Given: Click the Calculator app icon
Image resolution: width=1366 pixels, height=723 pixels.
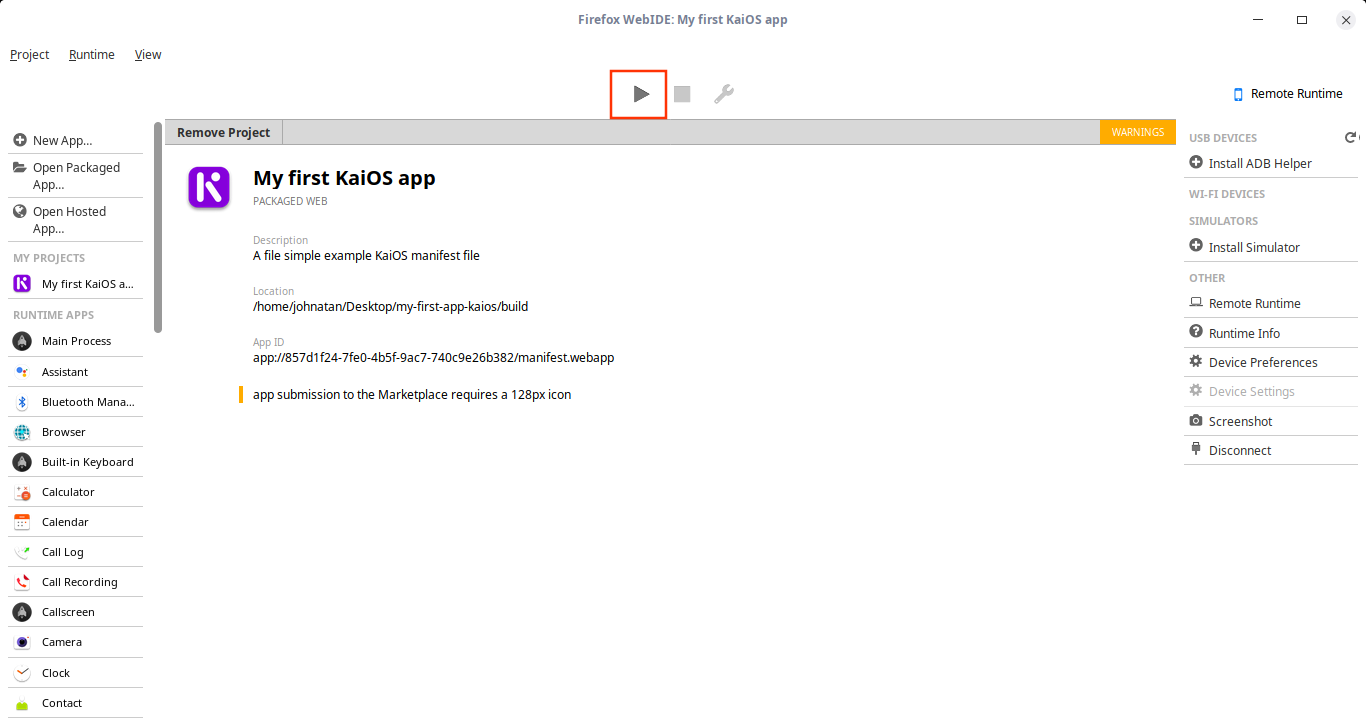Looking at the screenshot, I should pyautogui.click(x=22, y=492).
